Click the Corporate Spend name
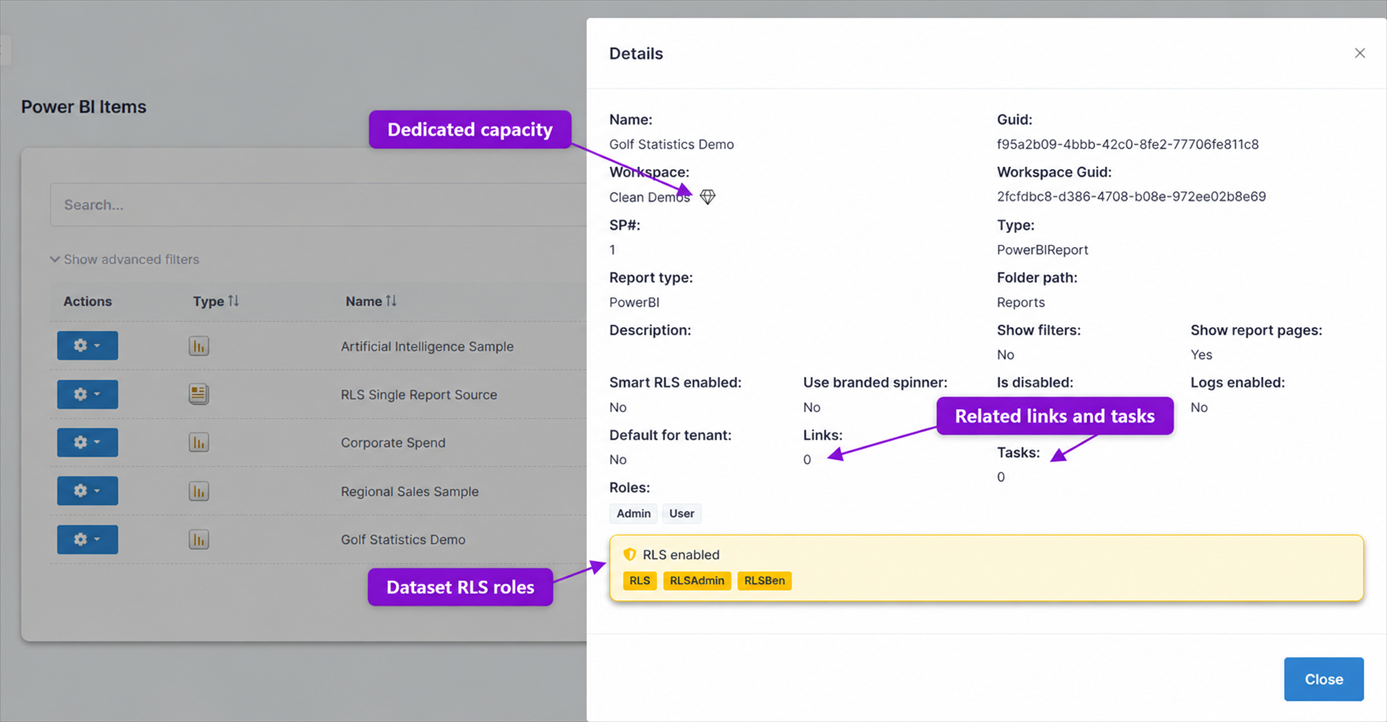This screenshot has height=722, width=1387. pos(393,442)
